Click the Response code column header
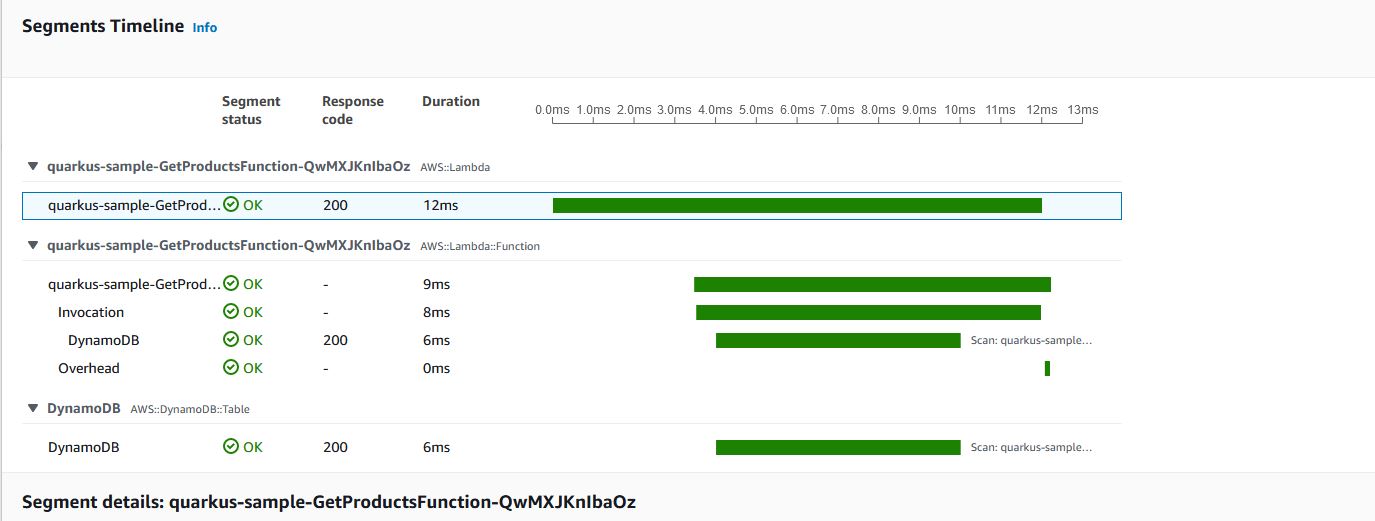Image resolution: width=1375 pixels, height=521 pixels. click(353, 110)
